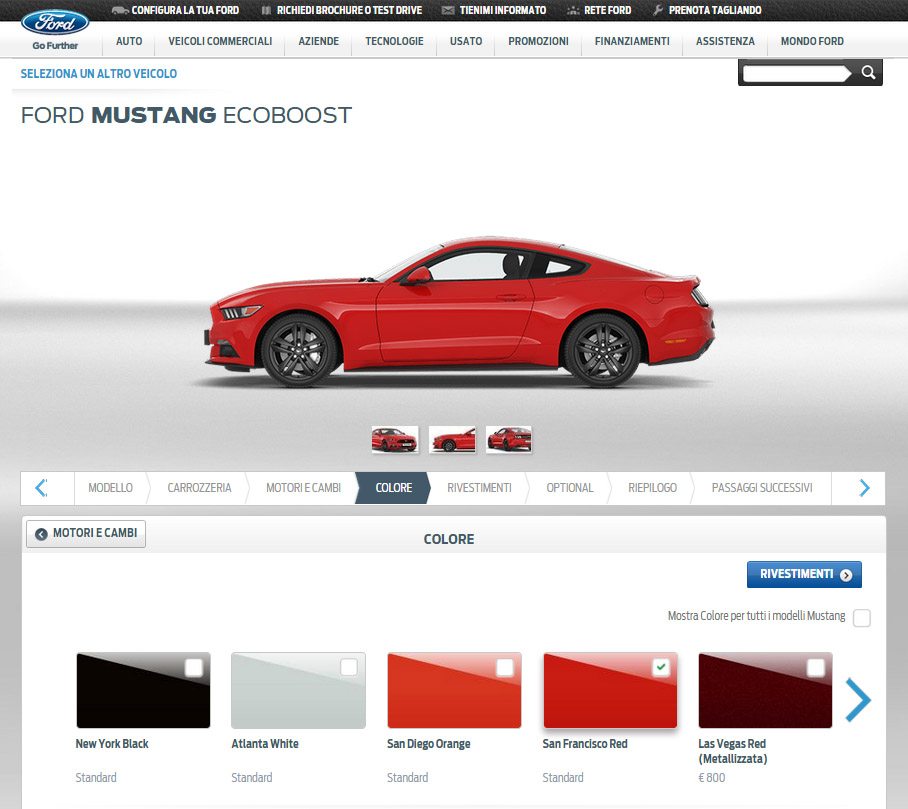Show next colors with right chevron
This screenshot has height=809, width=908.
[x=858, y=700]
